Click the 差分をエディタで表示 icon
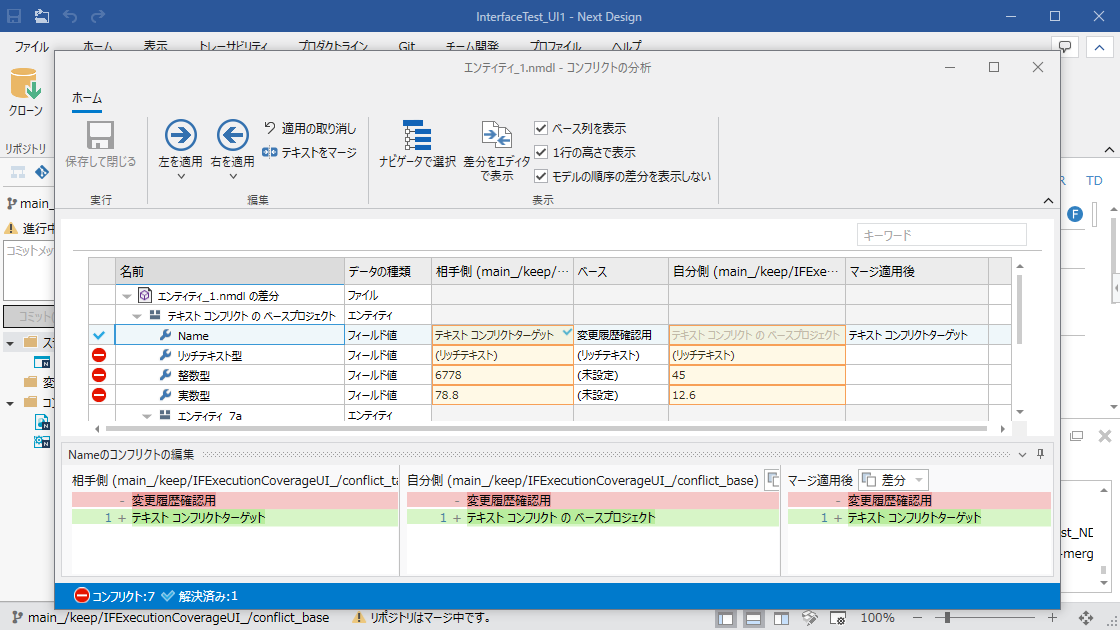 (496, 135)
